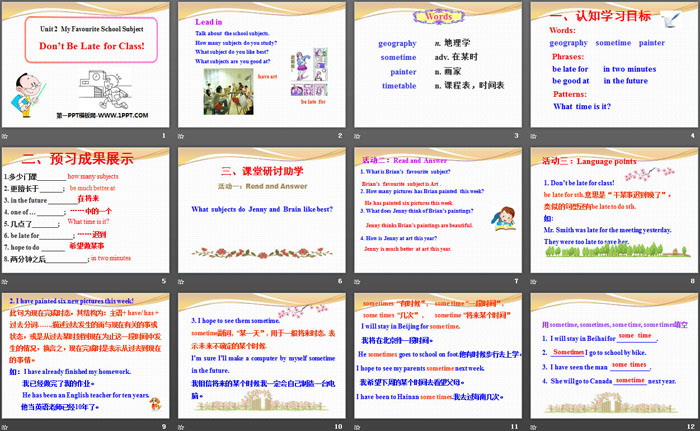Click the animation star icon under slide 7
This screenshot has height=431, width=700.
[x=357, y=281]
